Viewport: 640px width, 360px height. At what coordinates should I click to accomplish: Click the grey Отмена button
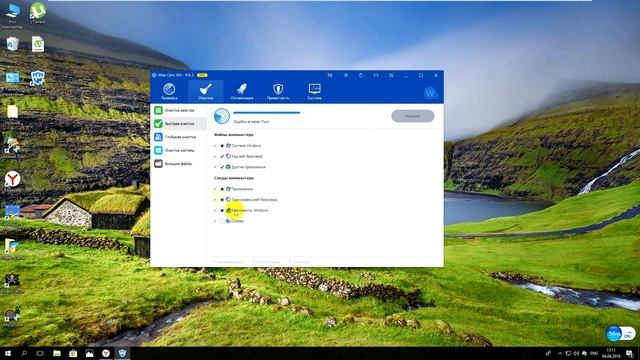413,116
